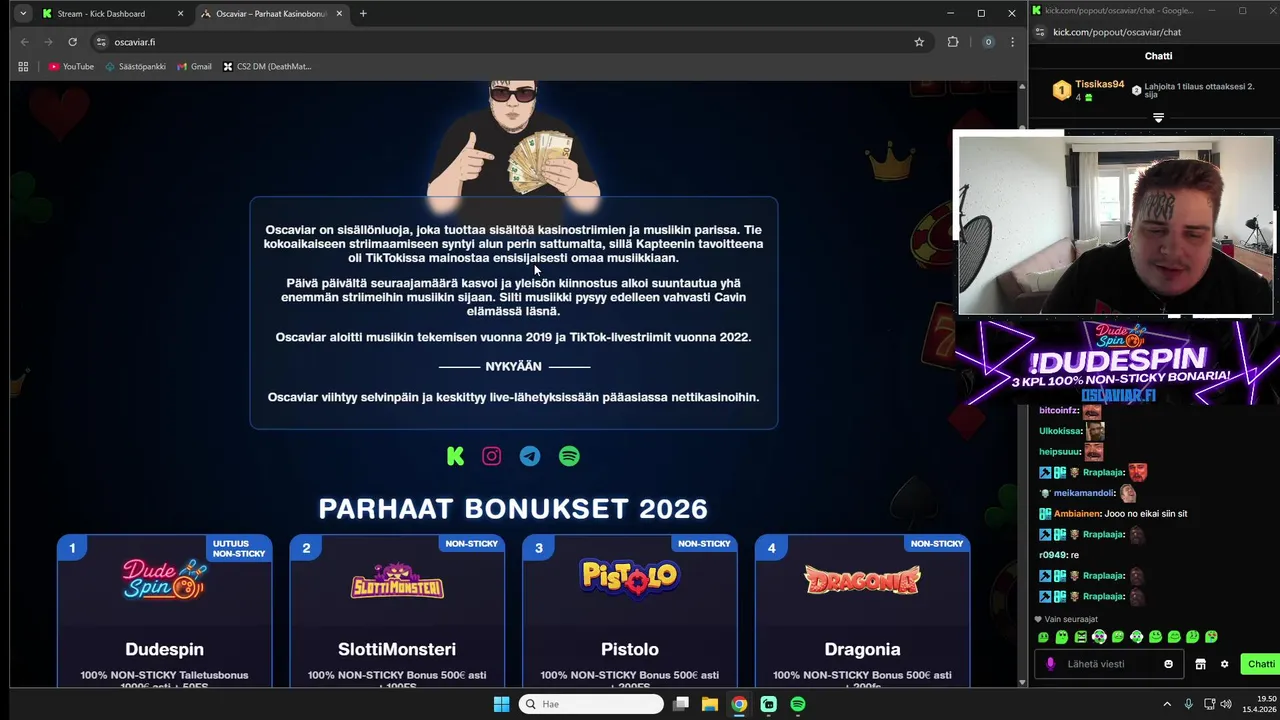Viewport: 1280px width, 720px height.
Task: Go back to the previous page
Action: (x=25, y=42)
